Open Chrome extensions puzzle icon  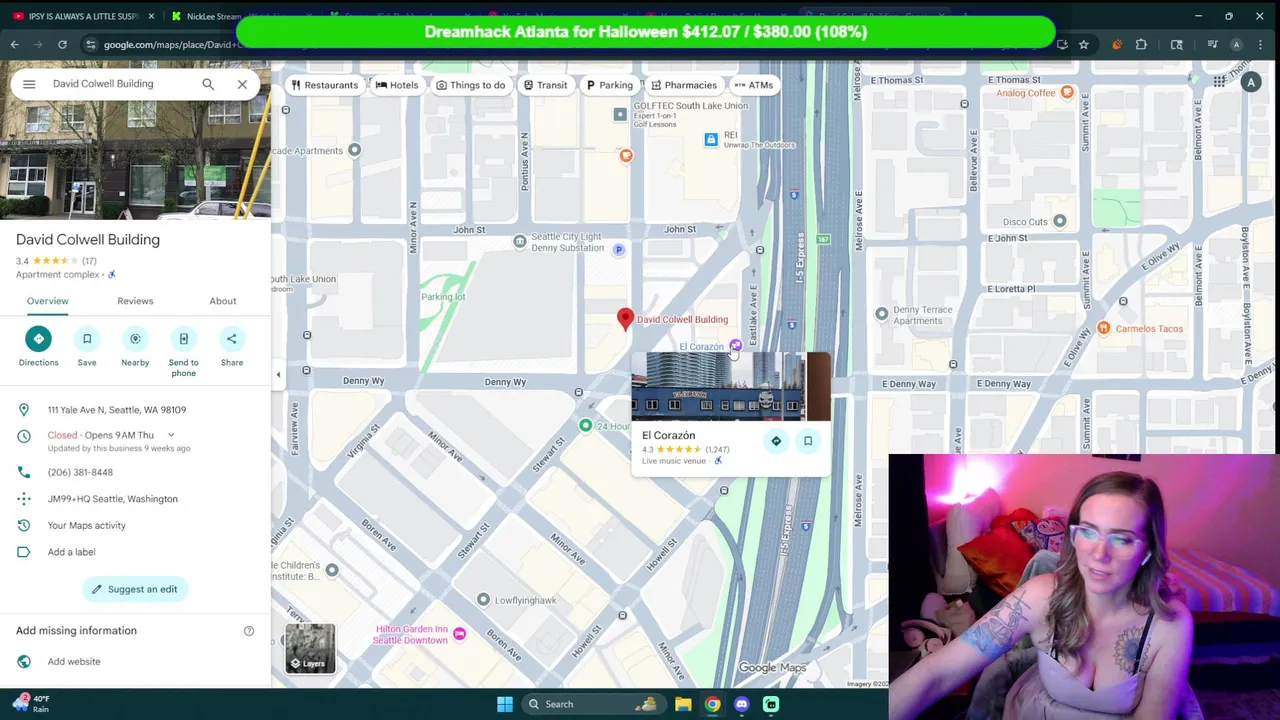1141,44
